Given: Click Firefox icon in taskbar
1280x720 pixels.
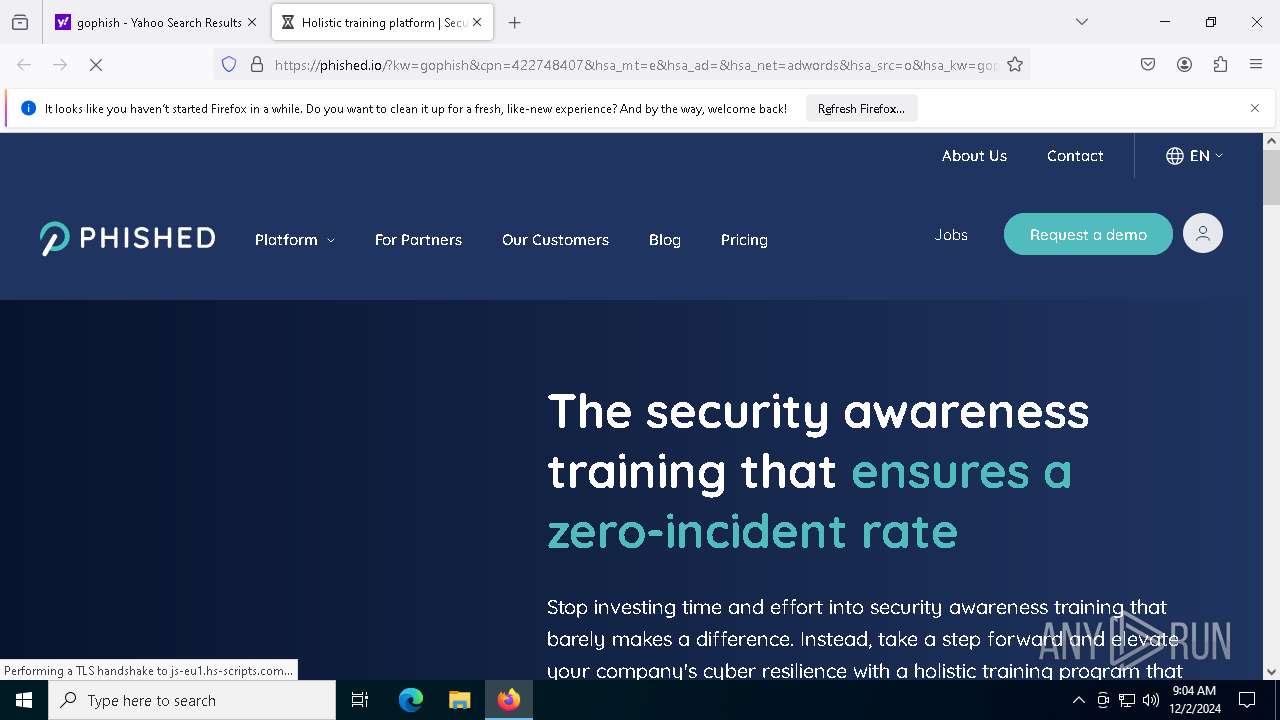Looking at the screenshot, I should (x=509, y=700).
